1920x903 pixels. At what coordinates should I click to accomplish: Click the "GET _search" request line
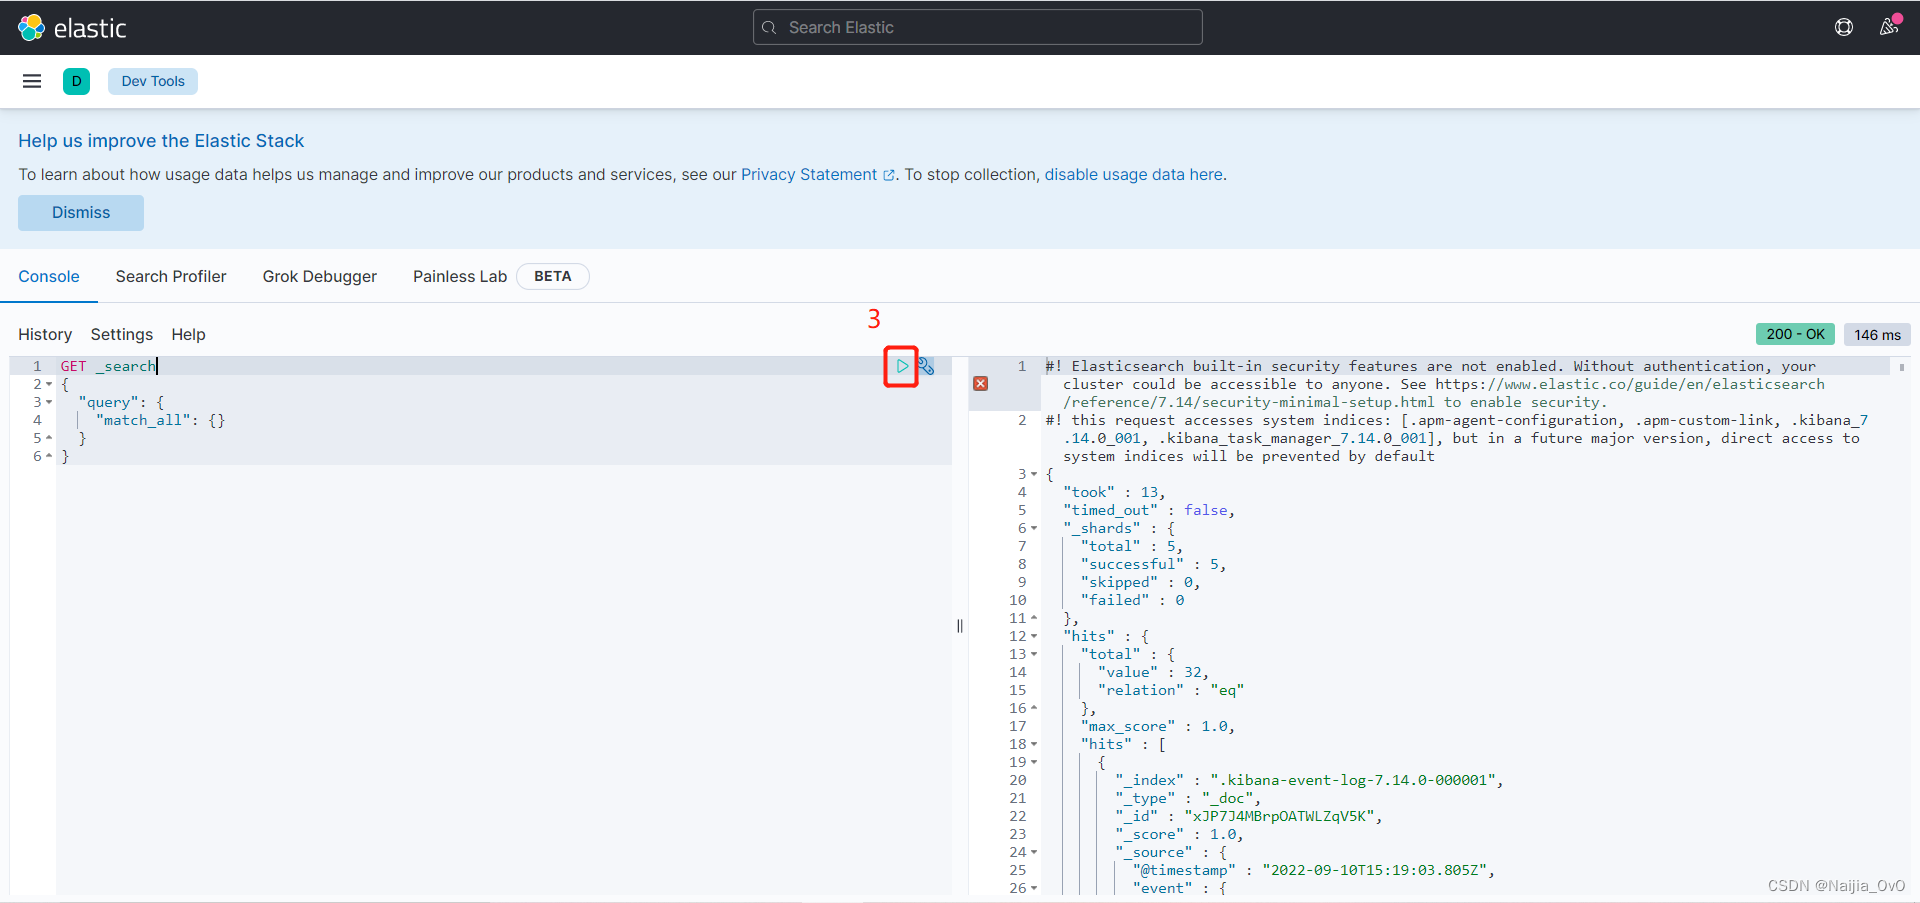click(x=108, y=366)
